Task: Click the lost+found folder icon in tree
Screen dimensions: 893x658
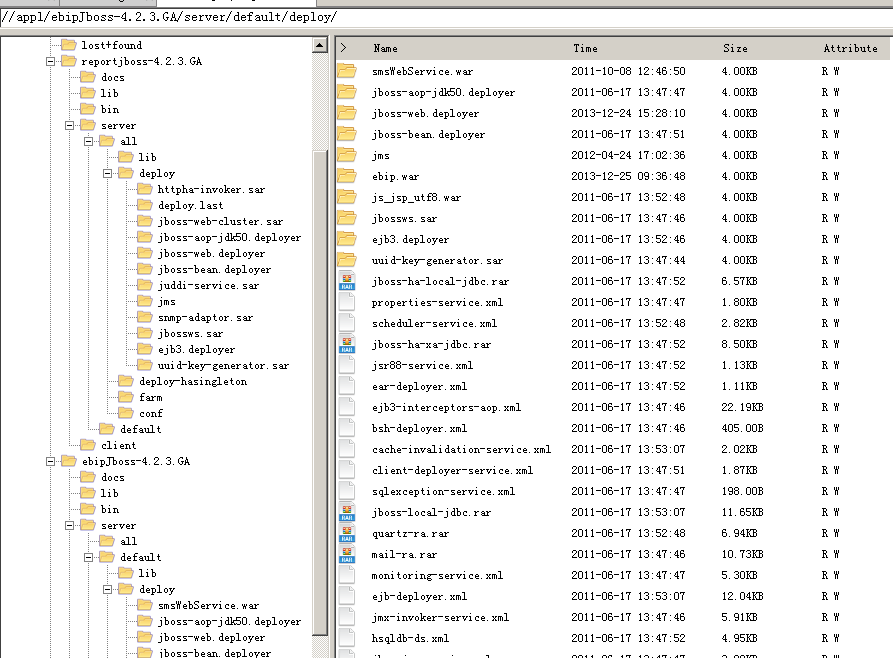Action: tap(69, 44)
